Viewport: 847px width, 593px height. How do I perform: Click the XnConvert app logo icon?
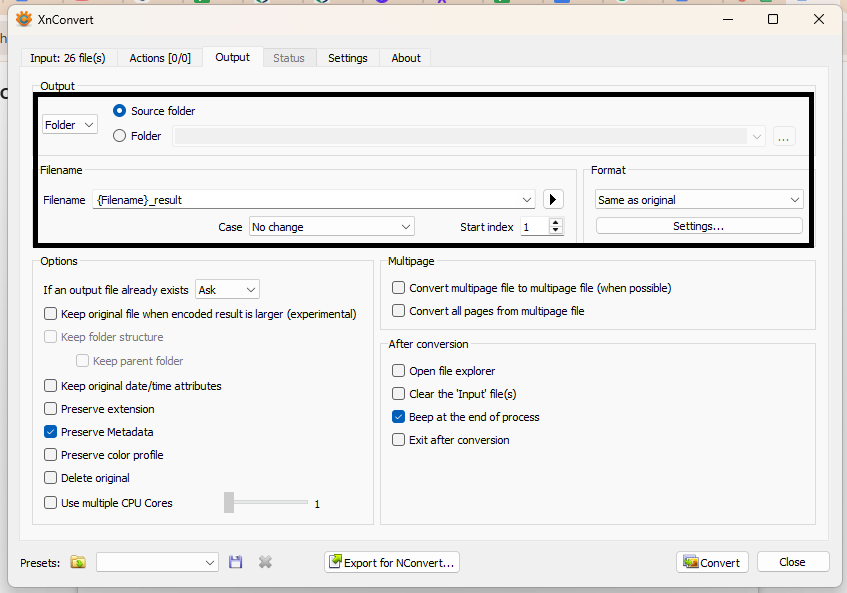pyautogui.click(x=24, y=19)
